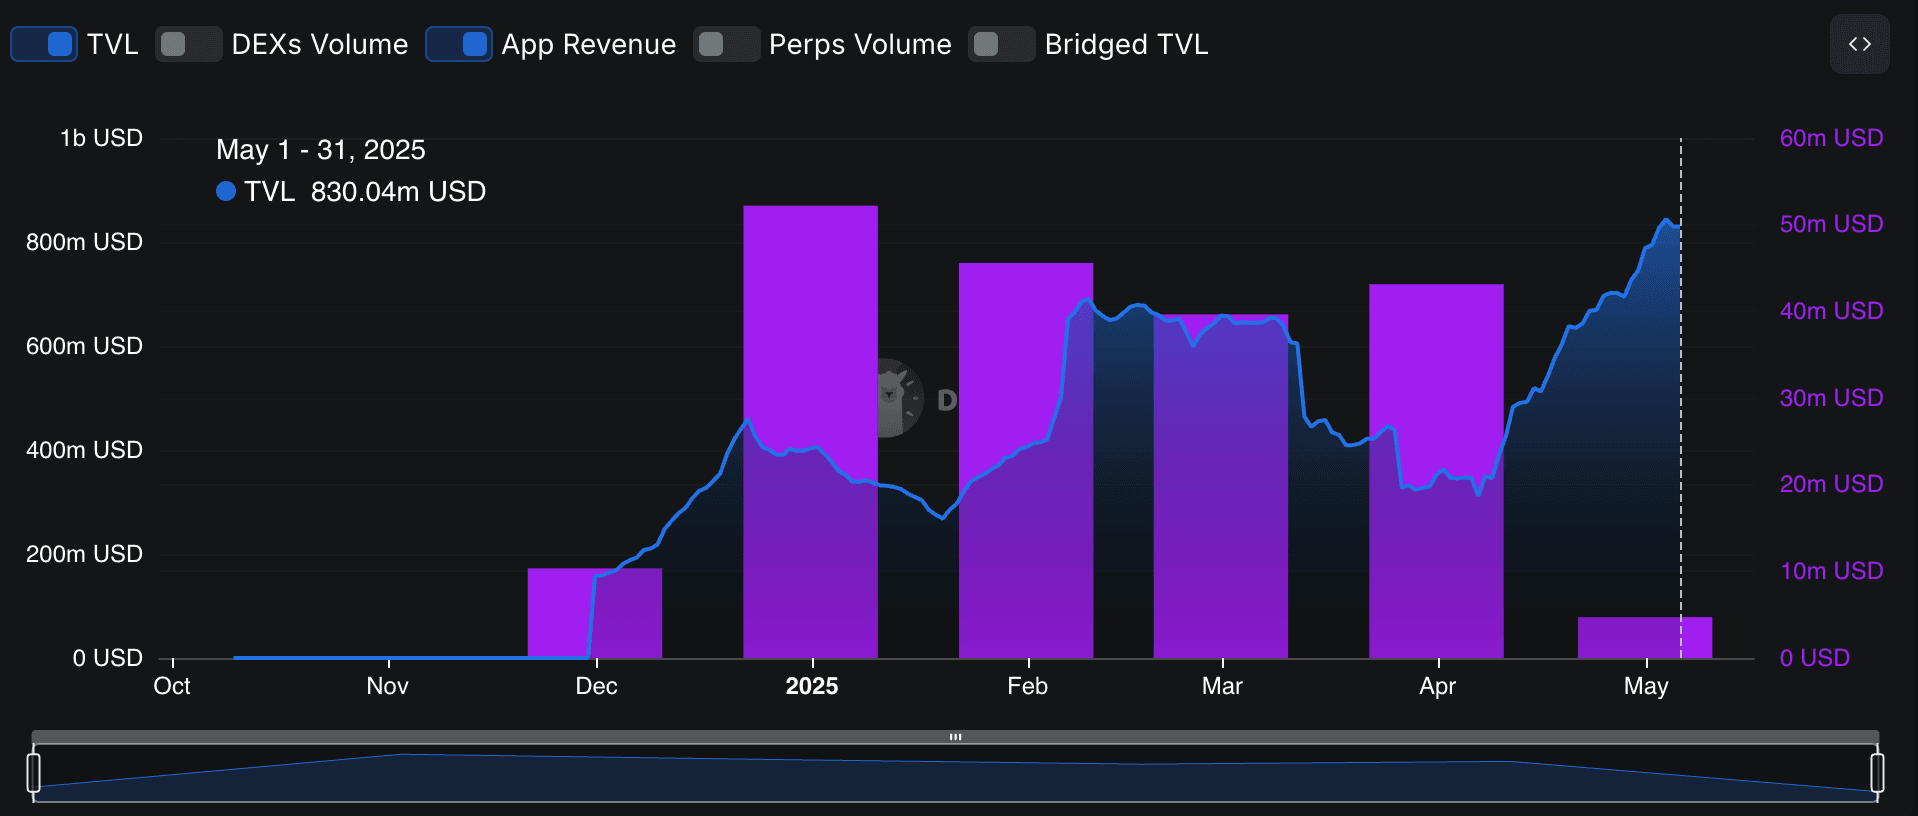Switch on the Bridged TVL toggle
This screenshot has width=1918, height=816.
[x=1001, y=44]
